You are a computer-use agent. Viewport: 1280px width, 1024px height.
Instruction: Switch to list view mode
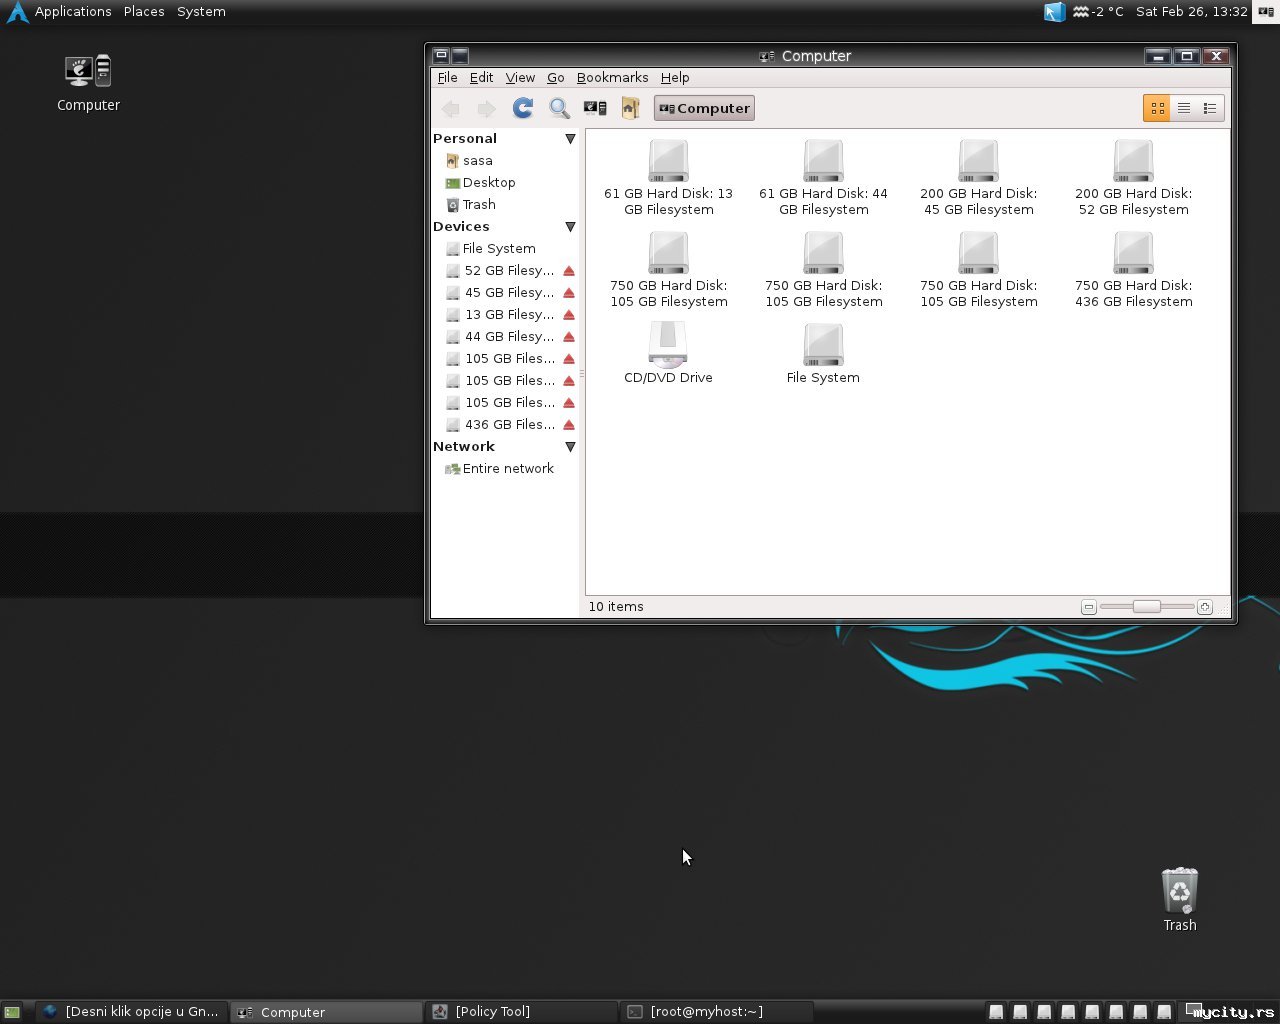point(1184,108)
